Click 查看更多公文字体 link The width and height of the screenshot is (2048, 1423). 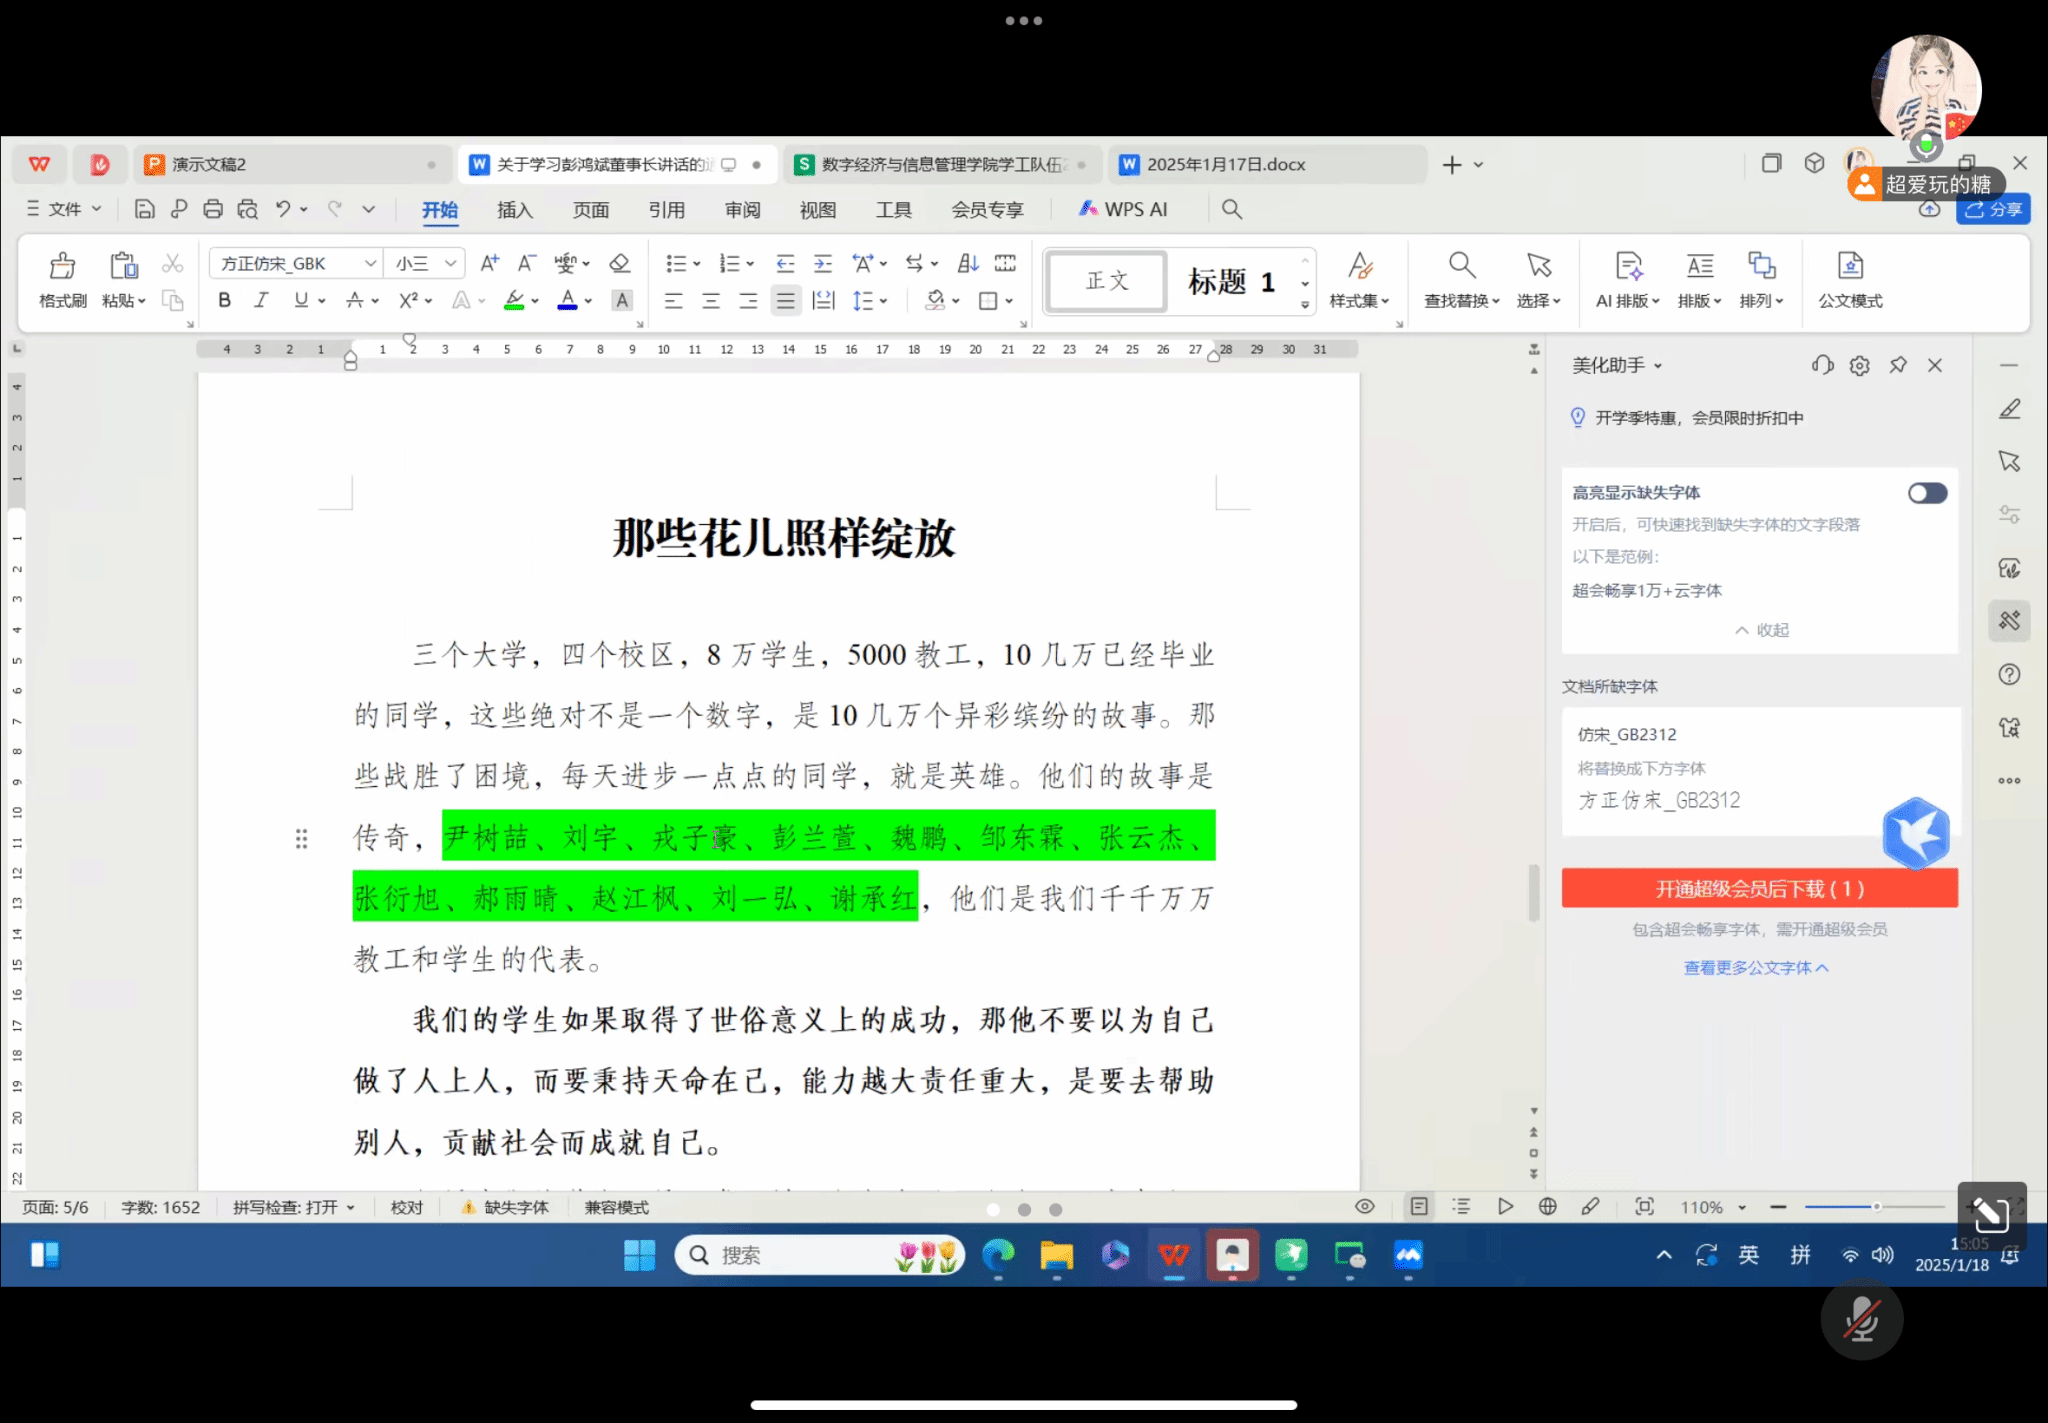[1755, 967]
